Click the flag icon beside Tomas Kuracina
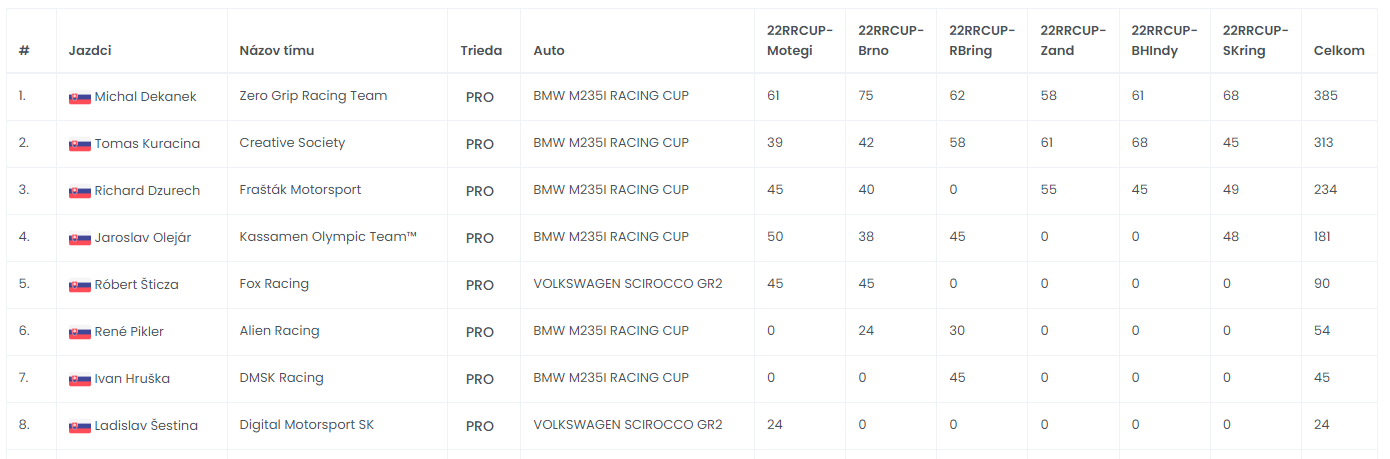Image resolution: width=1390 pixels, height=459 pixels. [80, 144]
